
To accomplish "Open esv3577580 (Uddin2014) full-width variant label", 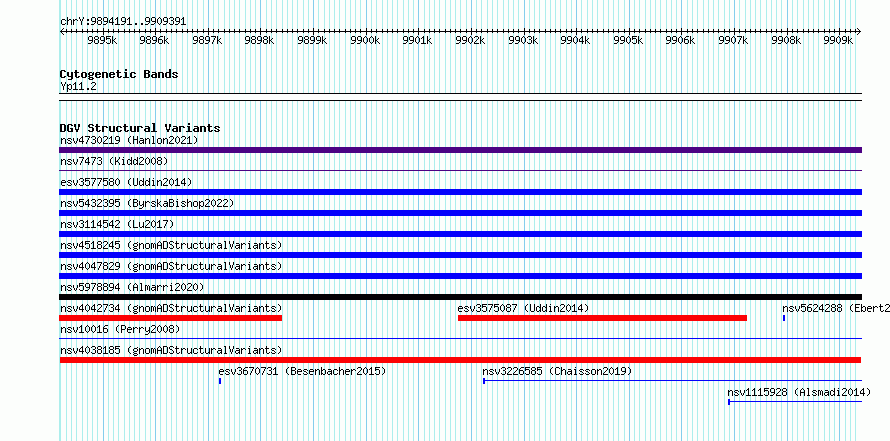I will (x=126, y=182).
